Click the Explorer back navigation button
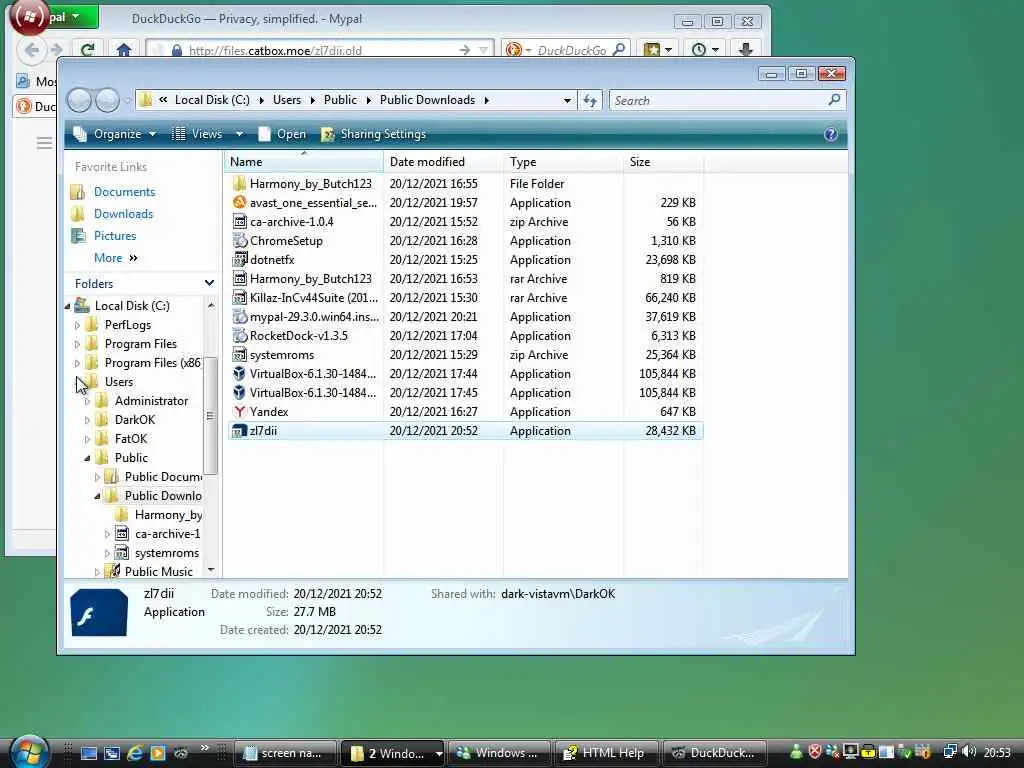1024x768 pixels. pyautogui.click(x=80, y=100)
